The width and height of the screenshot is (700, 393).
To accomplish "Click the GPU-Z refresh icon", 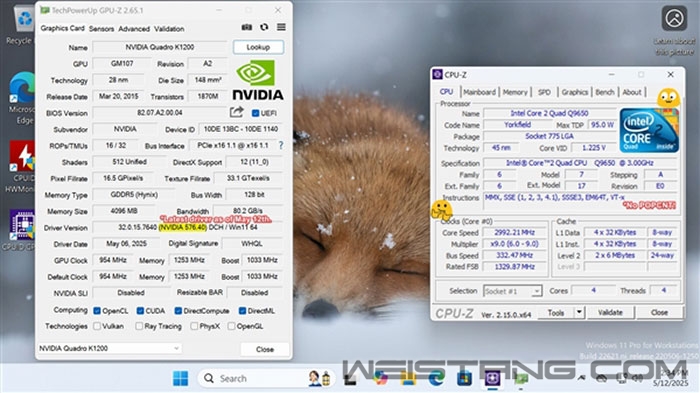I will pos(264,27).
